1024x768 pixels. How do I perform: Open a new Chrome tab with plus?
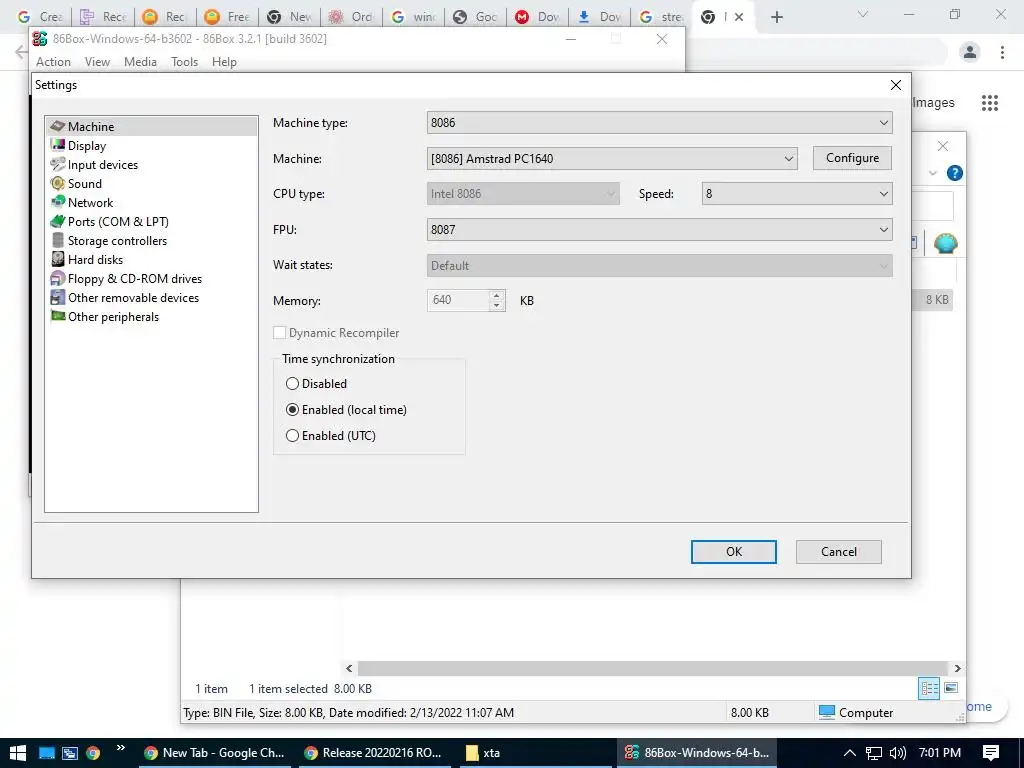click(x=776, y=17)
